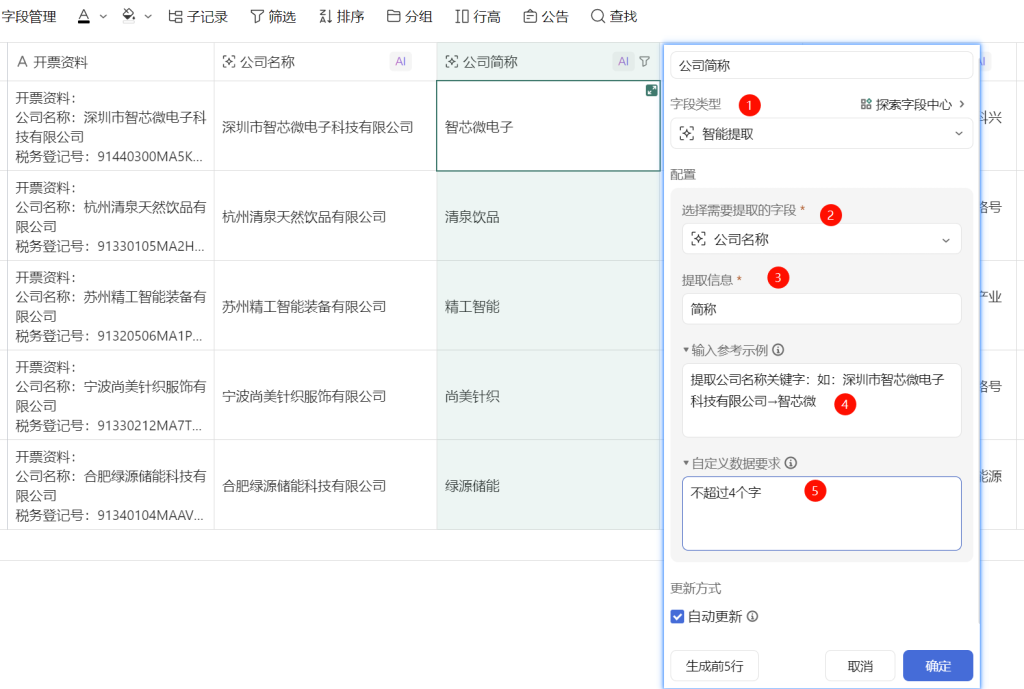Click the filter funnel icon on 公司简称 header
This screenshot has height=689, width=1024.
click(x=645, y=61)
